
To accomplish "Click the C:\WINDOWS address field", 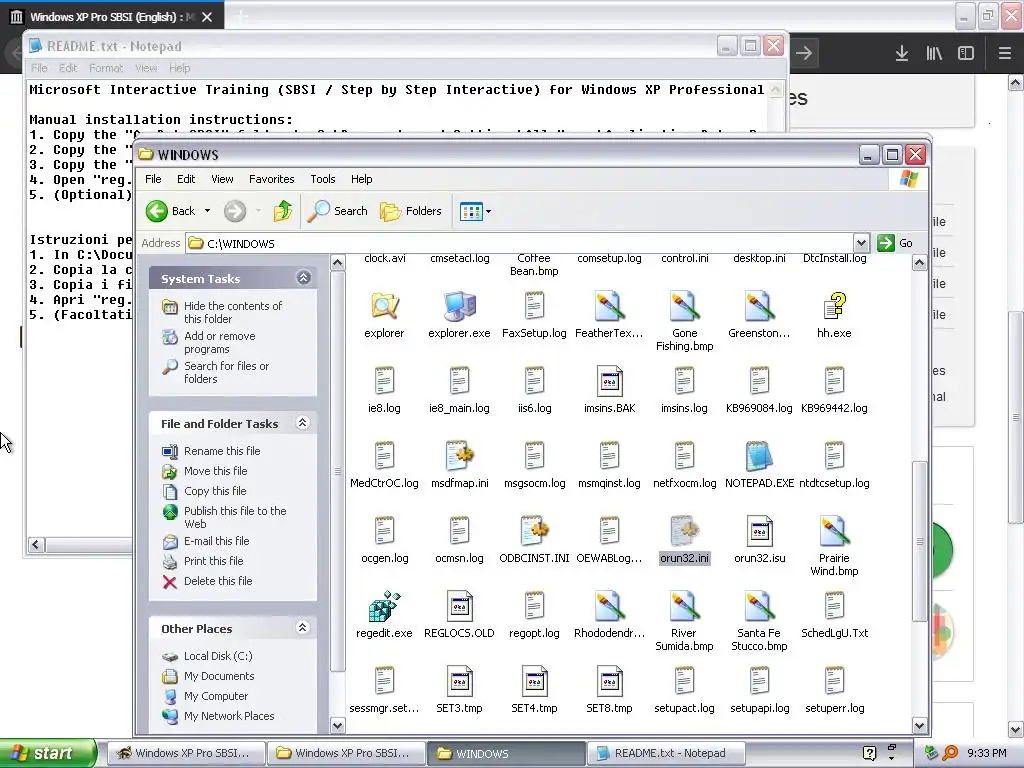I will coord(520,244).
